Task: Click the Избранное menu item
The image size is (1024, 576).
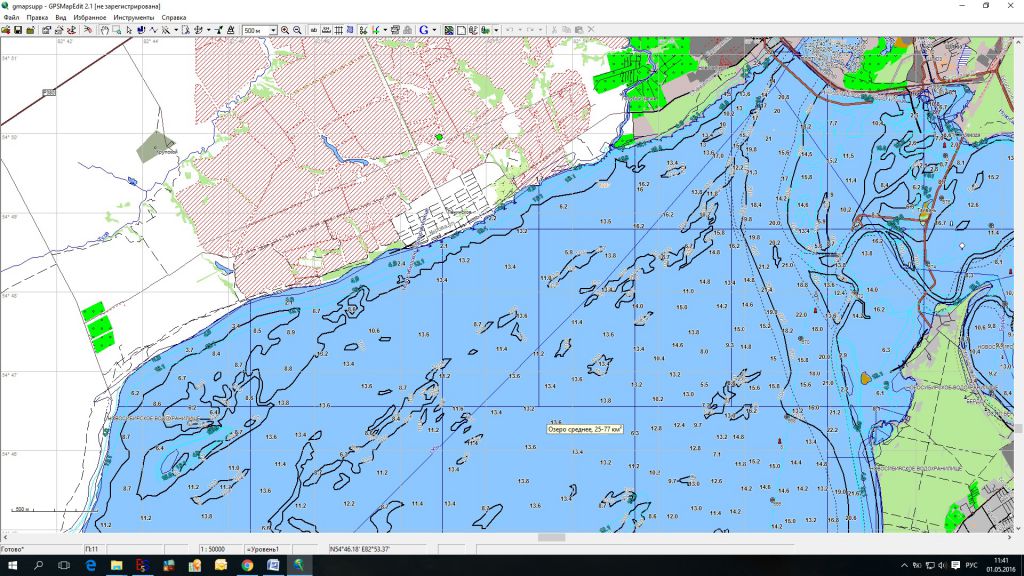Action: [x=90, y=18]
